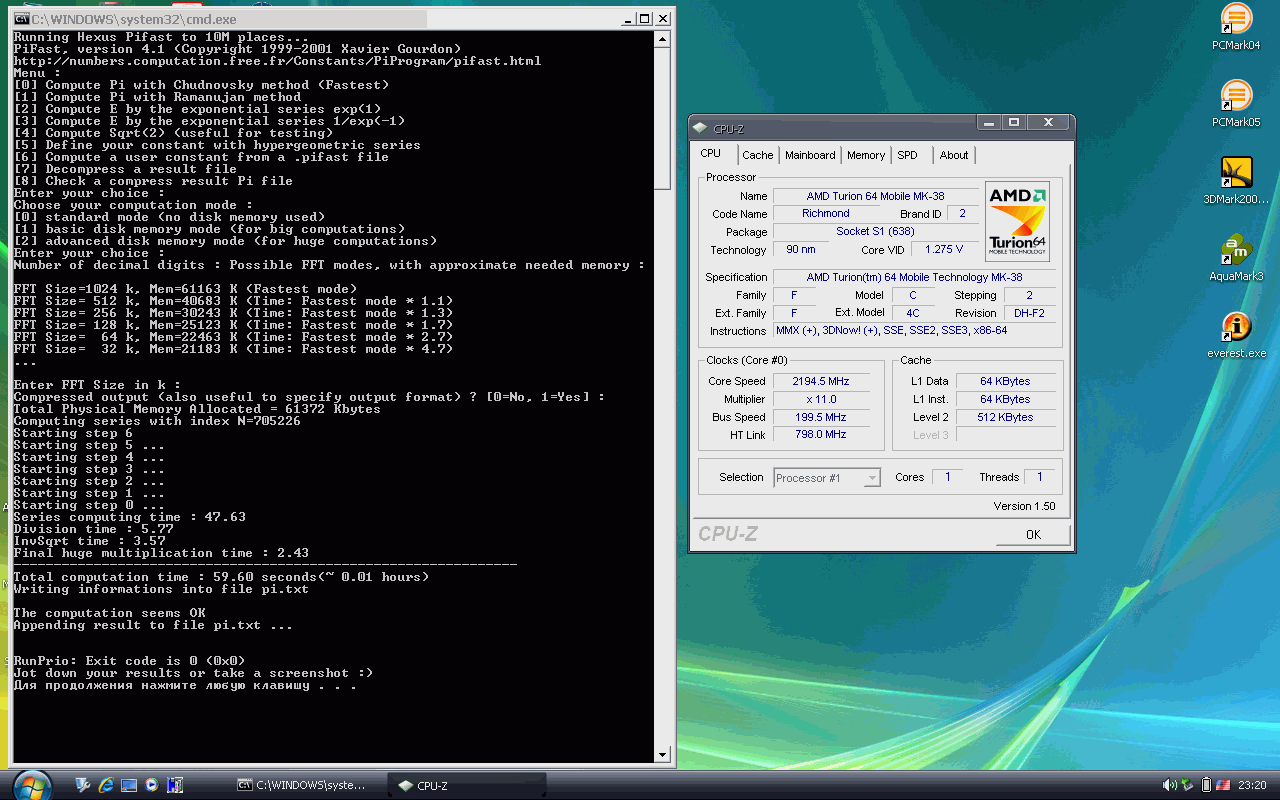
Task: Select the About tab in CPU-Z
Action: click(954, 155)
